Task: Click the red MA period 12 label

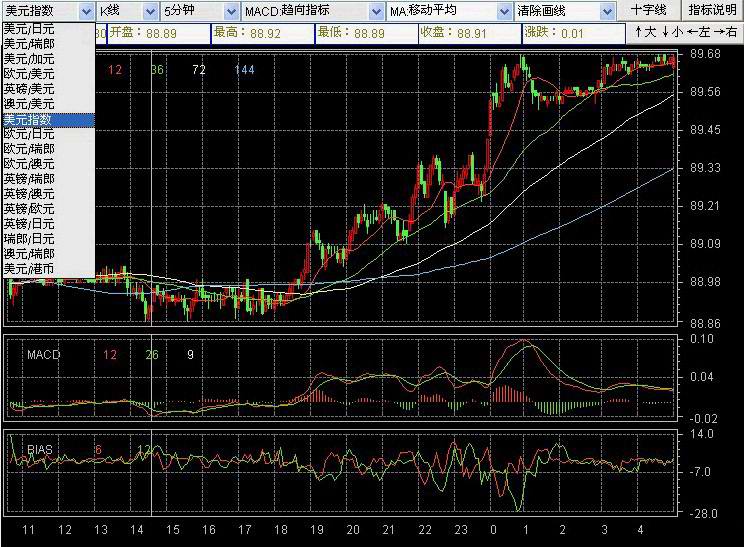Action: [115, 70]
